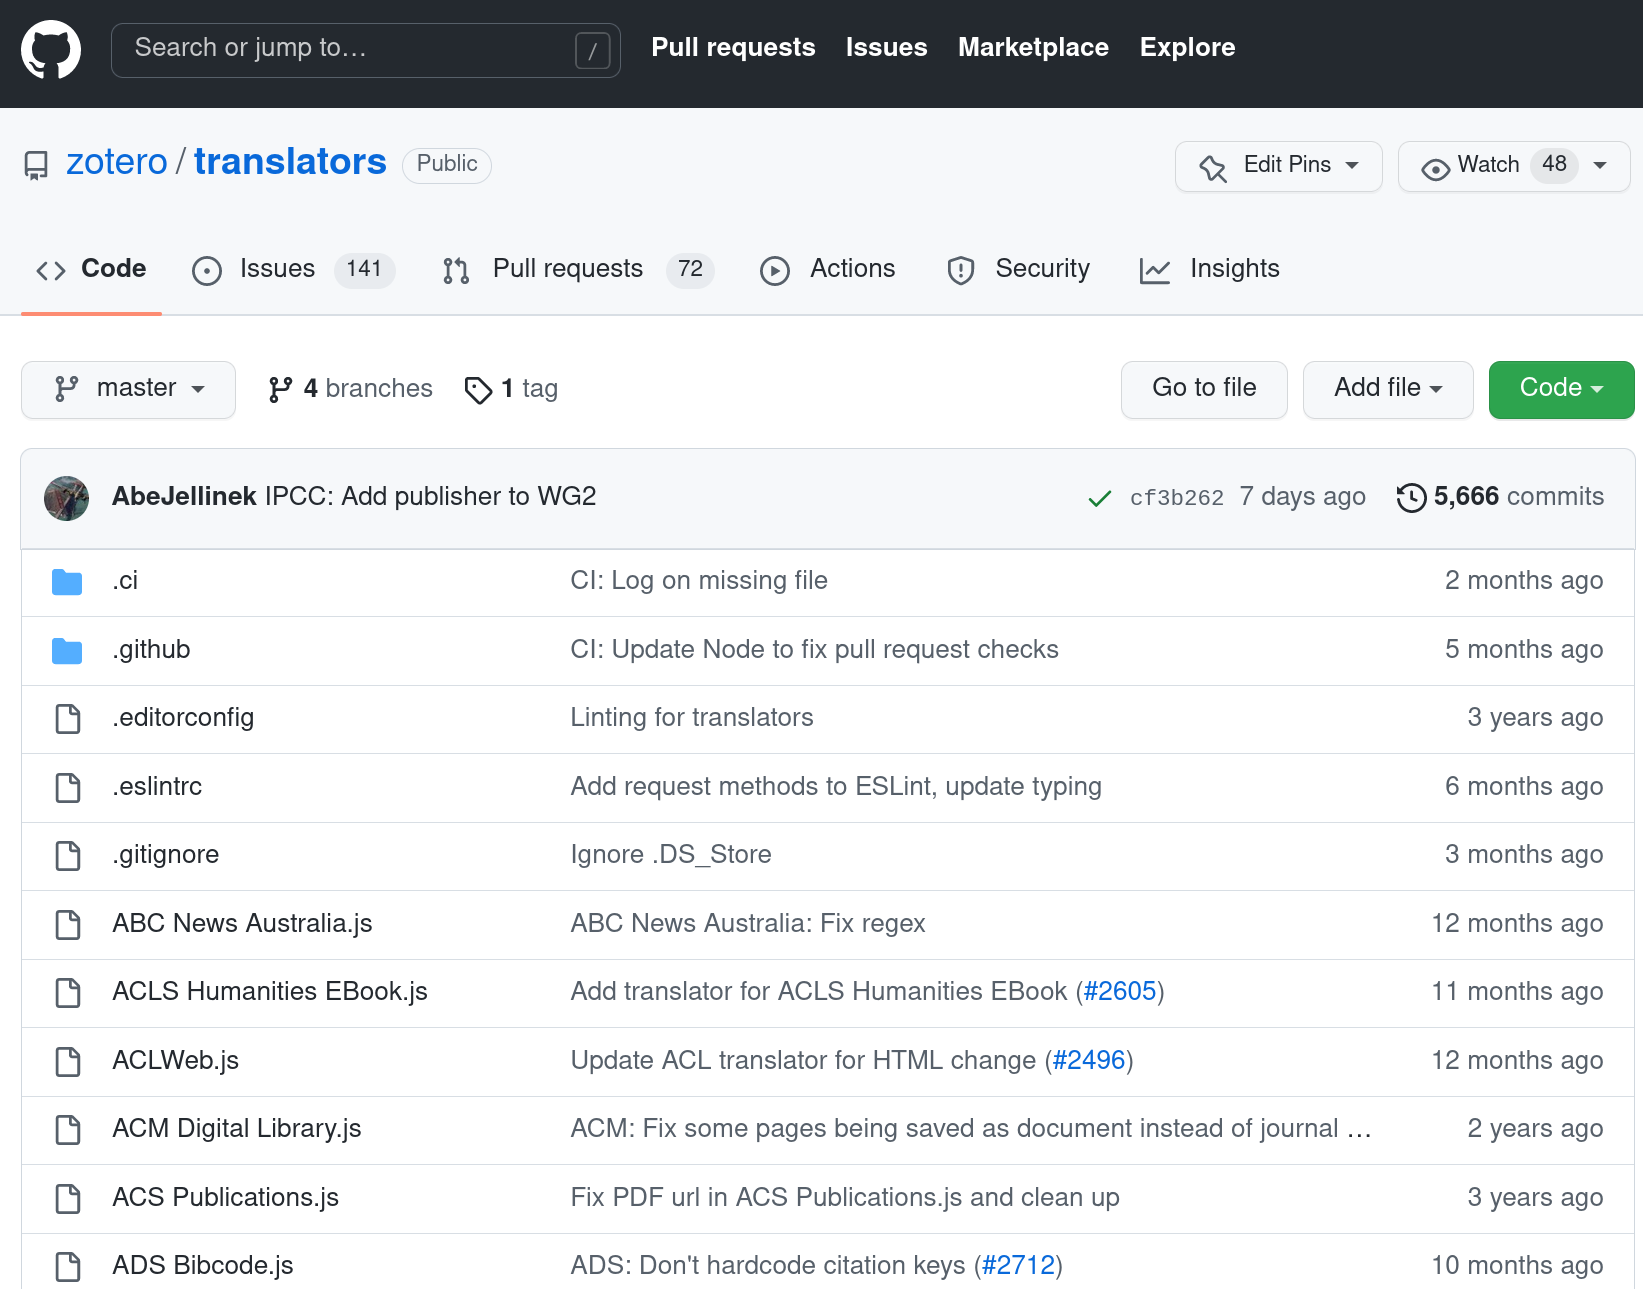View the 1 tag link
1643x1289 pixels.
[511, 389]
